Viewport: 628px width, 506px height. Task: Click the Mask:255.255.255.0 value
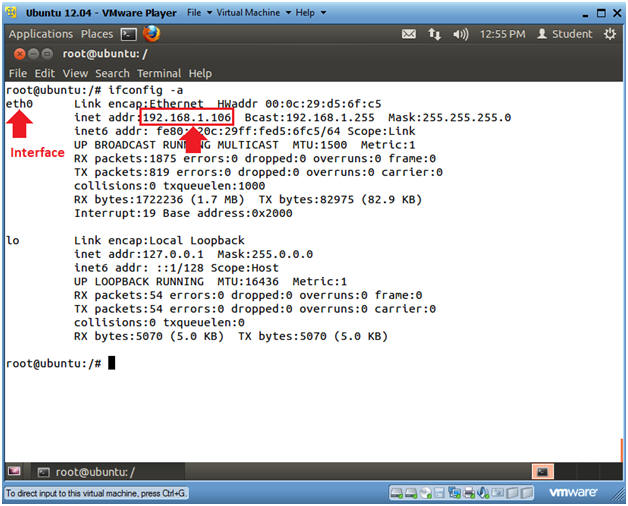[449, 117]
